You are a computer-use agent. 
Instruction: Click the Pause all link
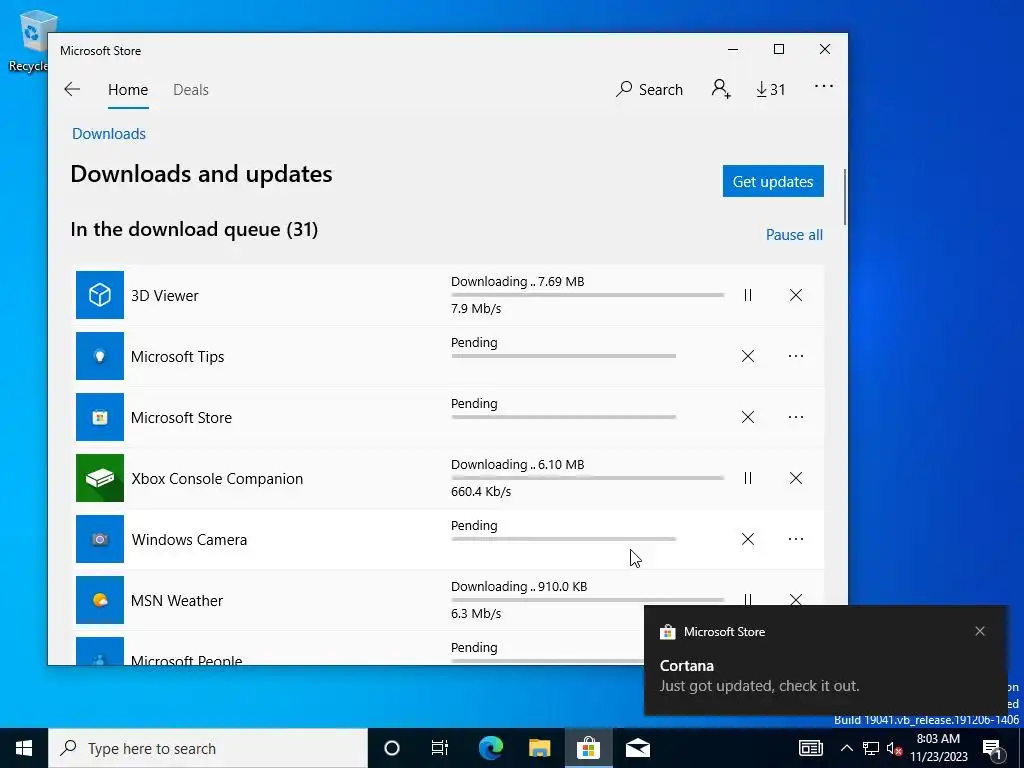794,234
